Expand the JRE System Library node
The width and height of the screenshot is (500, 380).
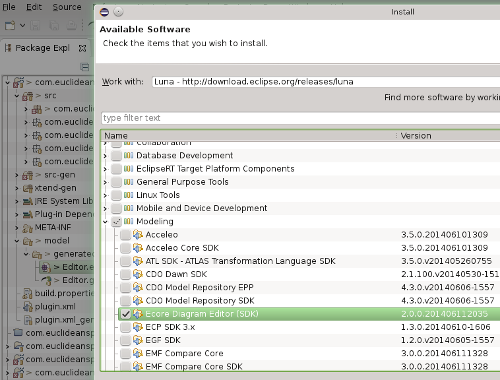(17, 201)
